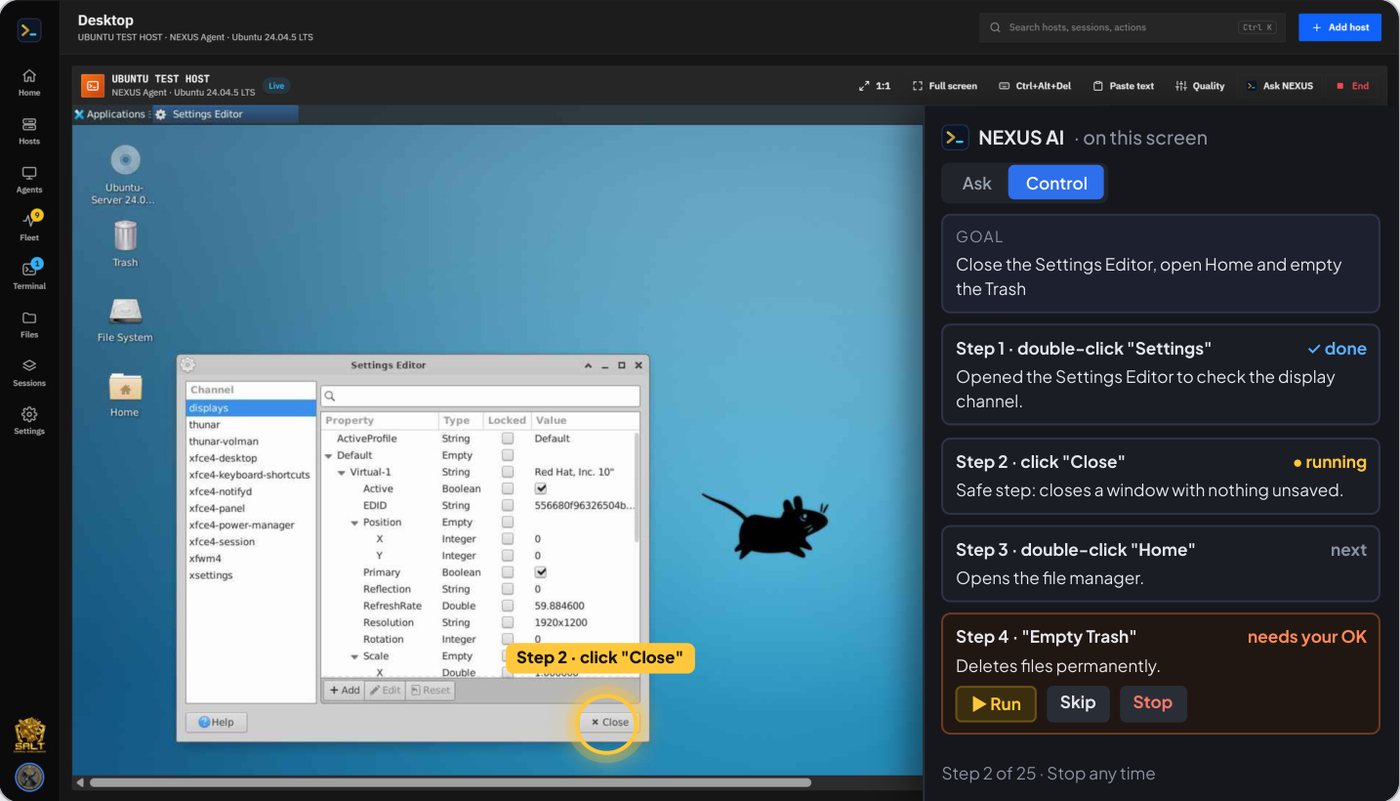Click the NEXUS logo at the sidebar top
The image size is (1400, 801).
(x=29, y=30)
